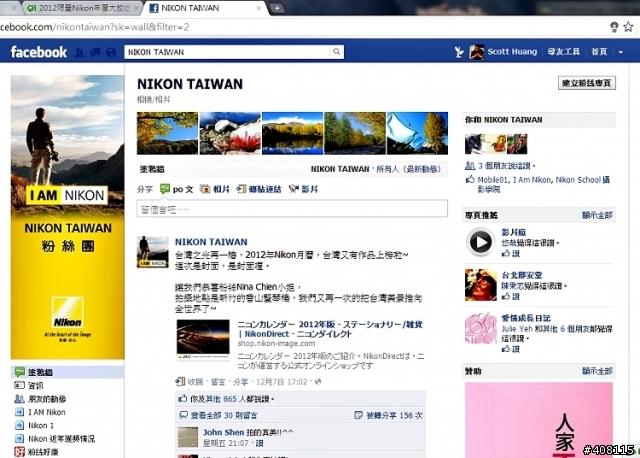Click 顯示全部 beside 贊助
This screenshot has width=640, height=458.
(x=597, y=371)
